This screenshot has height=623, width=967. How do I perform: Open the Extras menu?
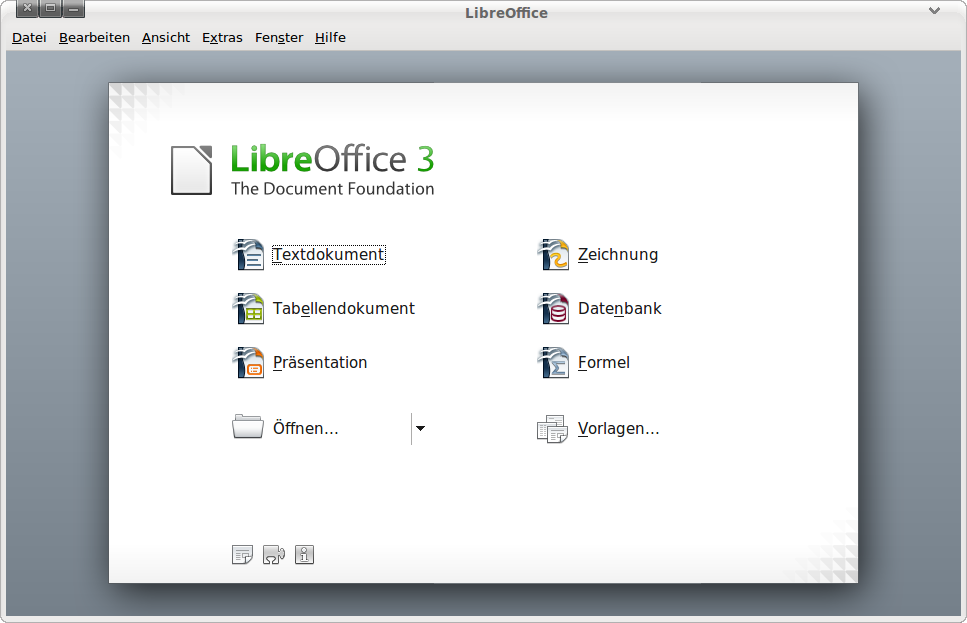click(222, 38)
